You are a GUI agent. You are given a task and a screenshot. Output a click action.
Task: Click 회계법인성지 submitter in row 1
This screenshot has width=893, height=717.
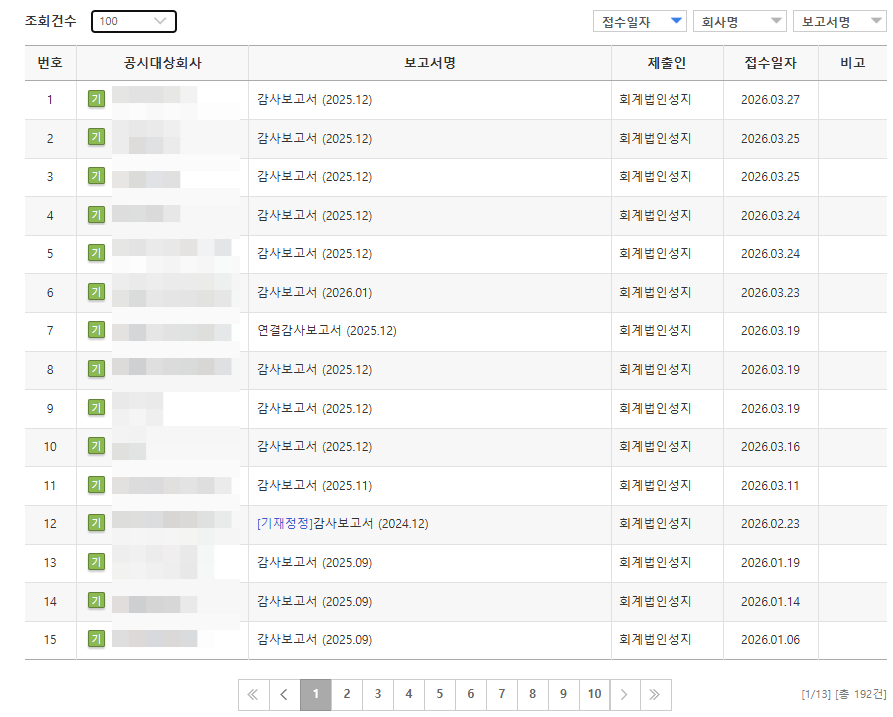[x=655, y=100]
